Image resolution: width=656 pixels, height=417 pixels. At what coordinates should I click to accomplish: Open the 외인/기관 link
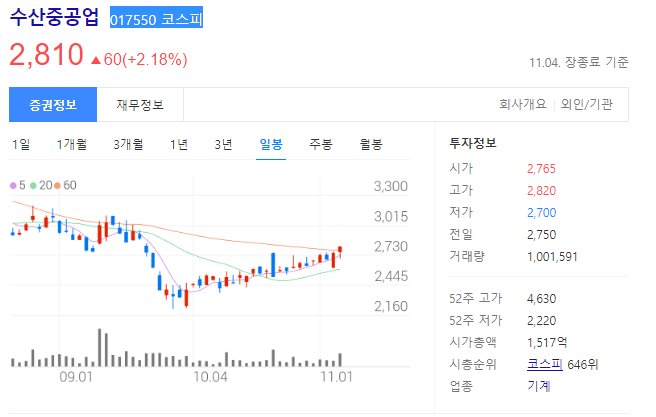(587, 104)
